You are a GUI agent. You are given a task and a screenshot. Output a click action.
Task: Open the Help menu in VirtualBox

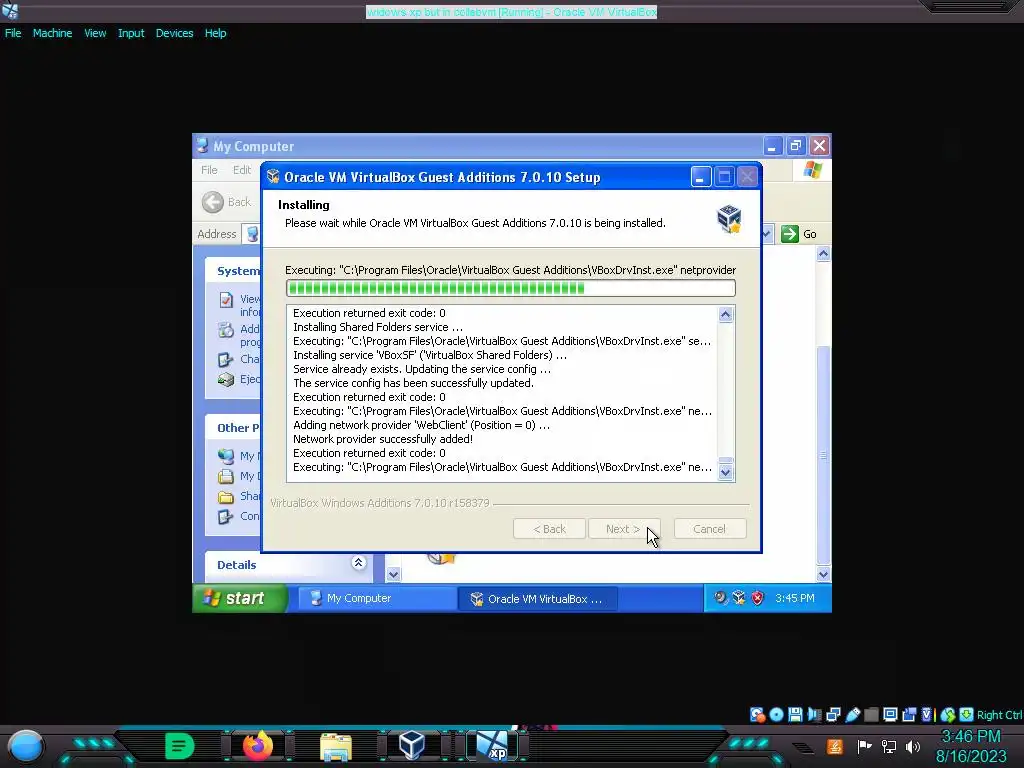216,33
